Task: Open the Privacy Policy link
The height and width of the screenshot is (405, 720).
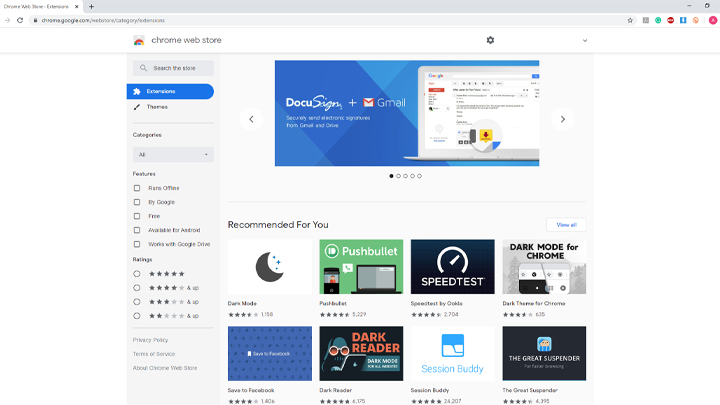Action: pos(151,340)
